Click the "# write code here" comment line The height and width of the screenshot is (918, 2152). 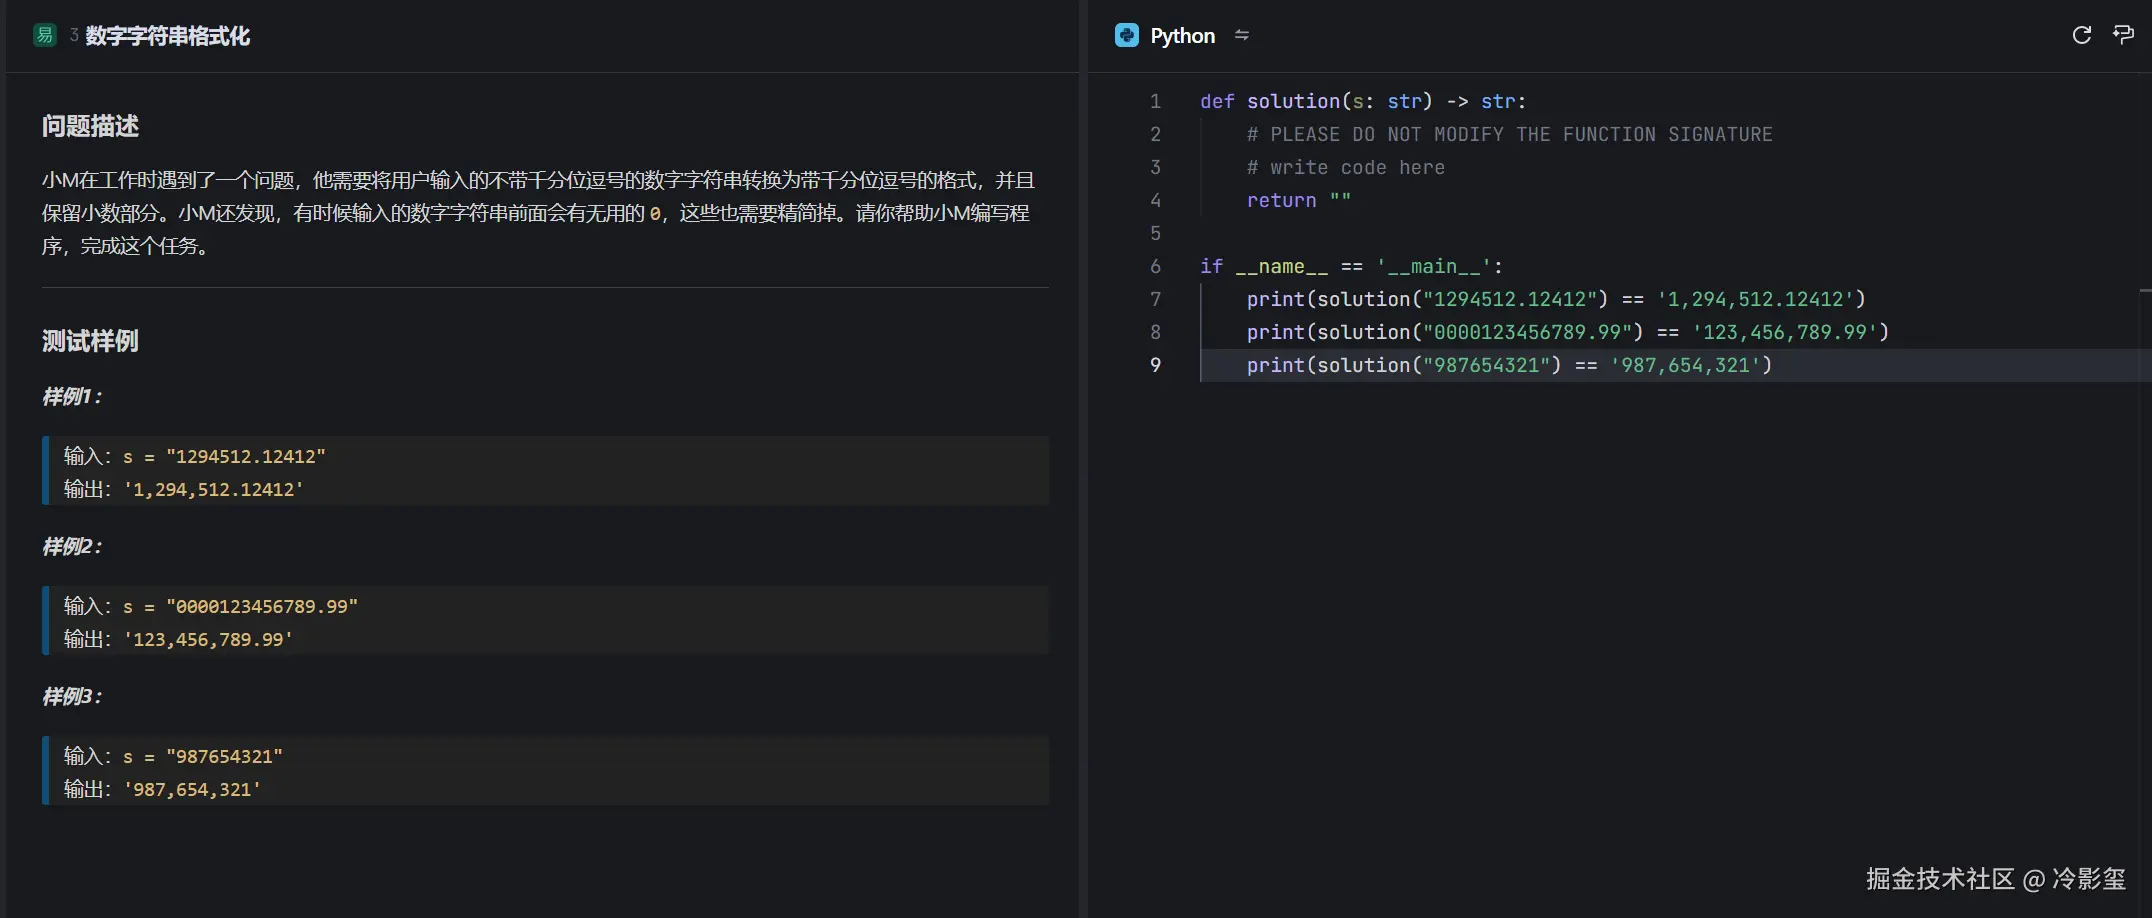coord(1345,167)
